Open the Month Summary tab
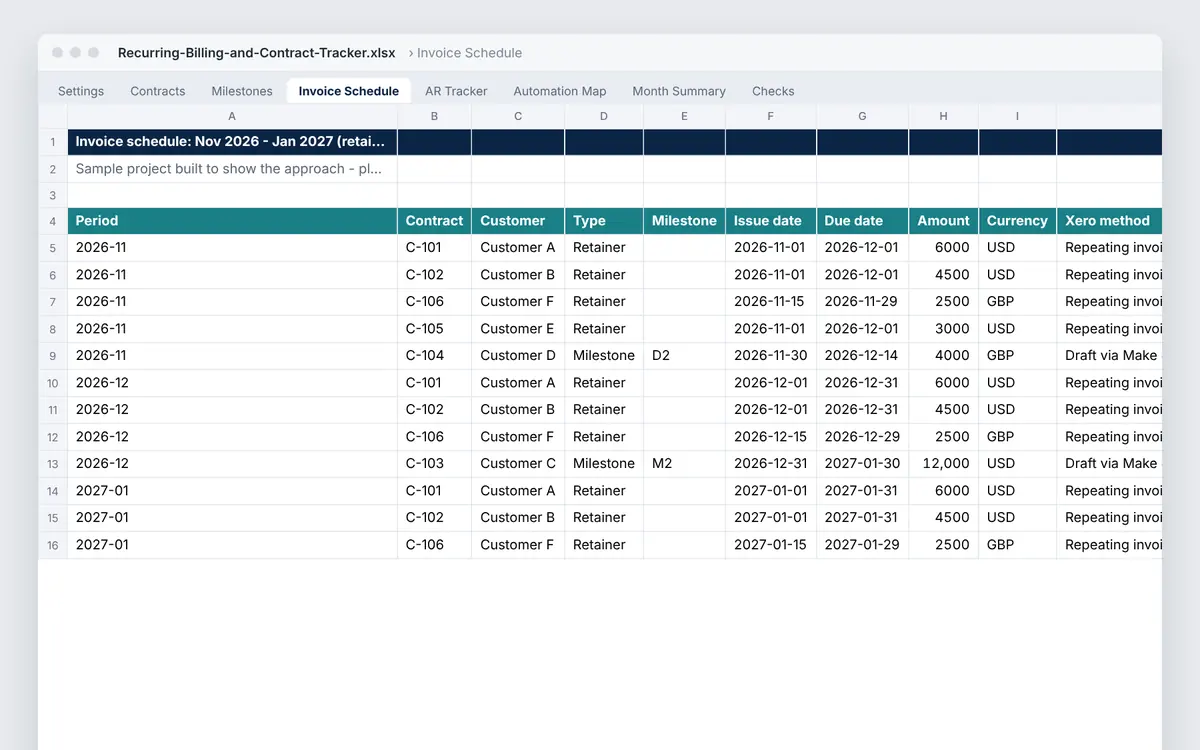Image resolution: width=1200 pixels, height=750 pixels. click(679, 91)
